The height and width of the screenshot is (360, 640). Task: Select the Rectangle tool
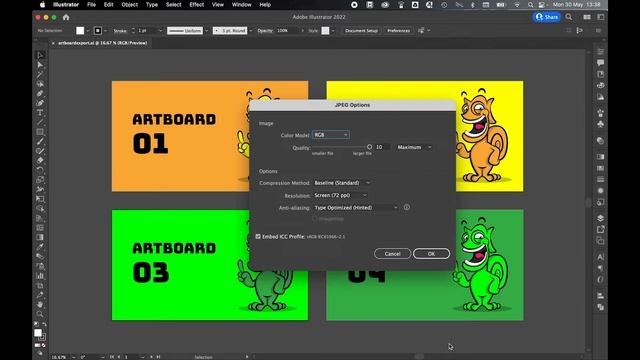tap(40, 132)
